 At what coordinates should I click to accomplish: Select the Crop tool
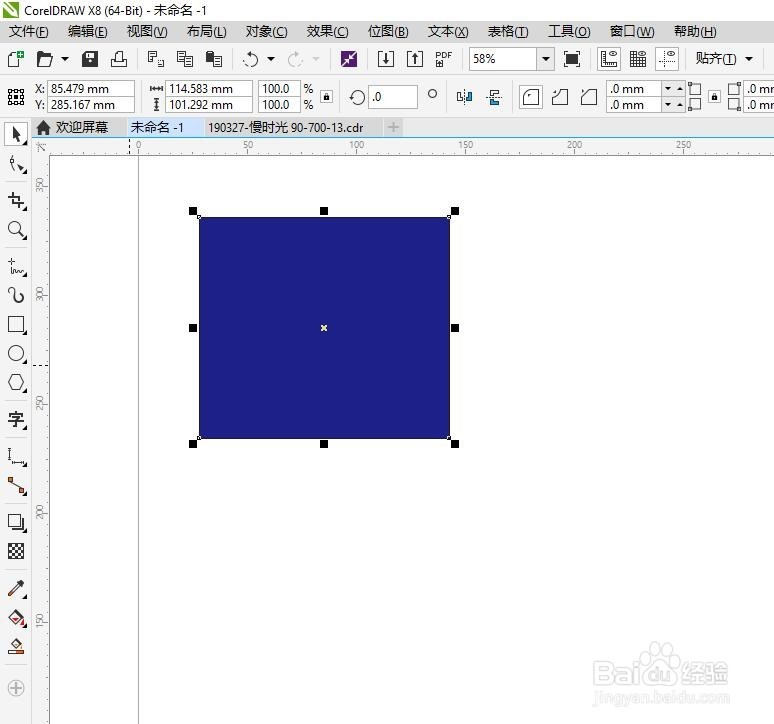[x=17, y=201]
